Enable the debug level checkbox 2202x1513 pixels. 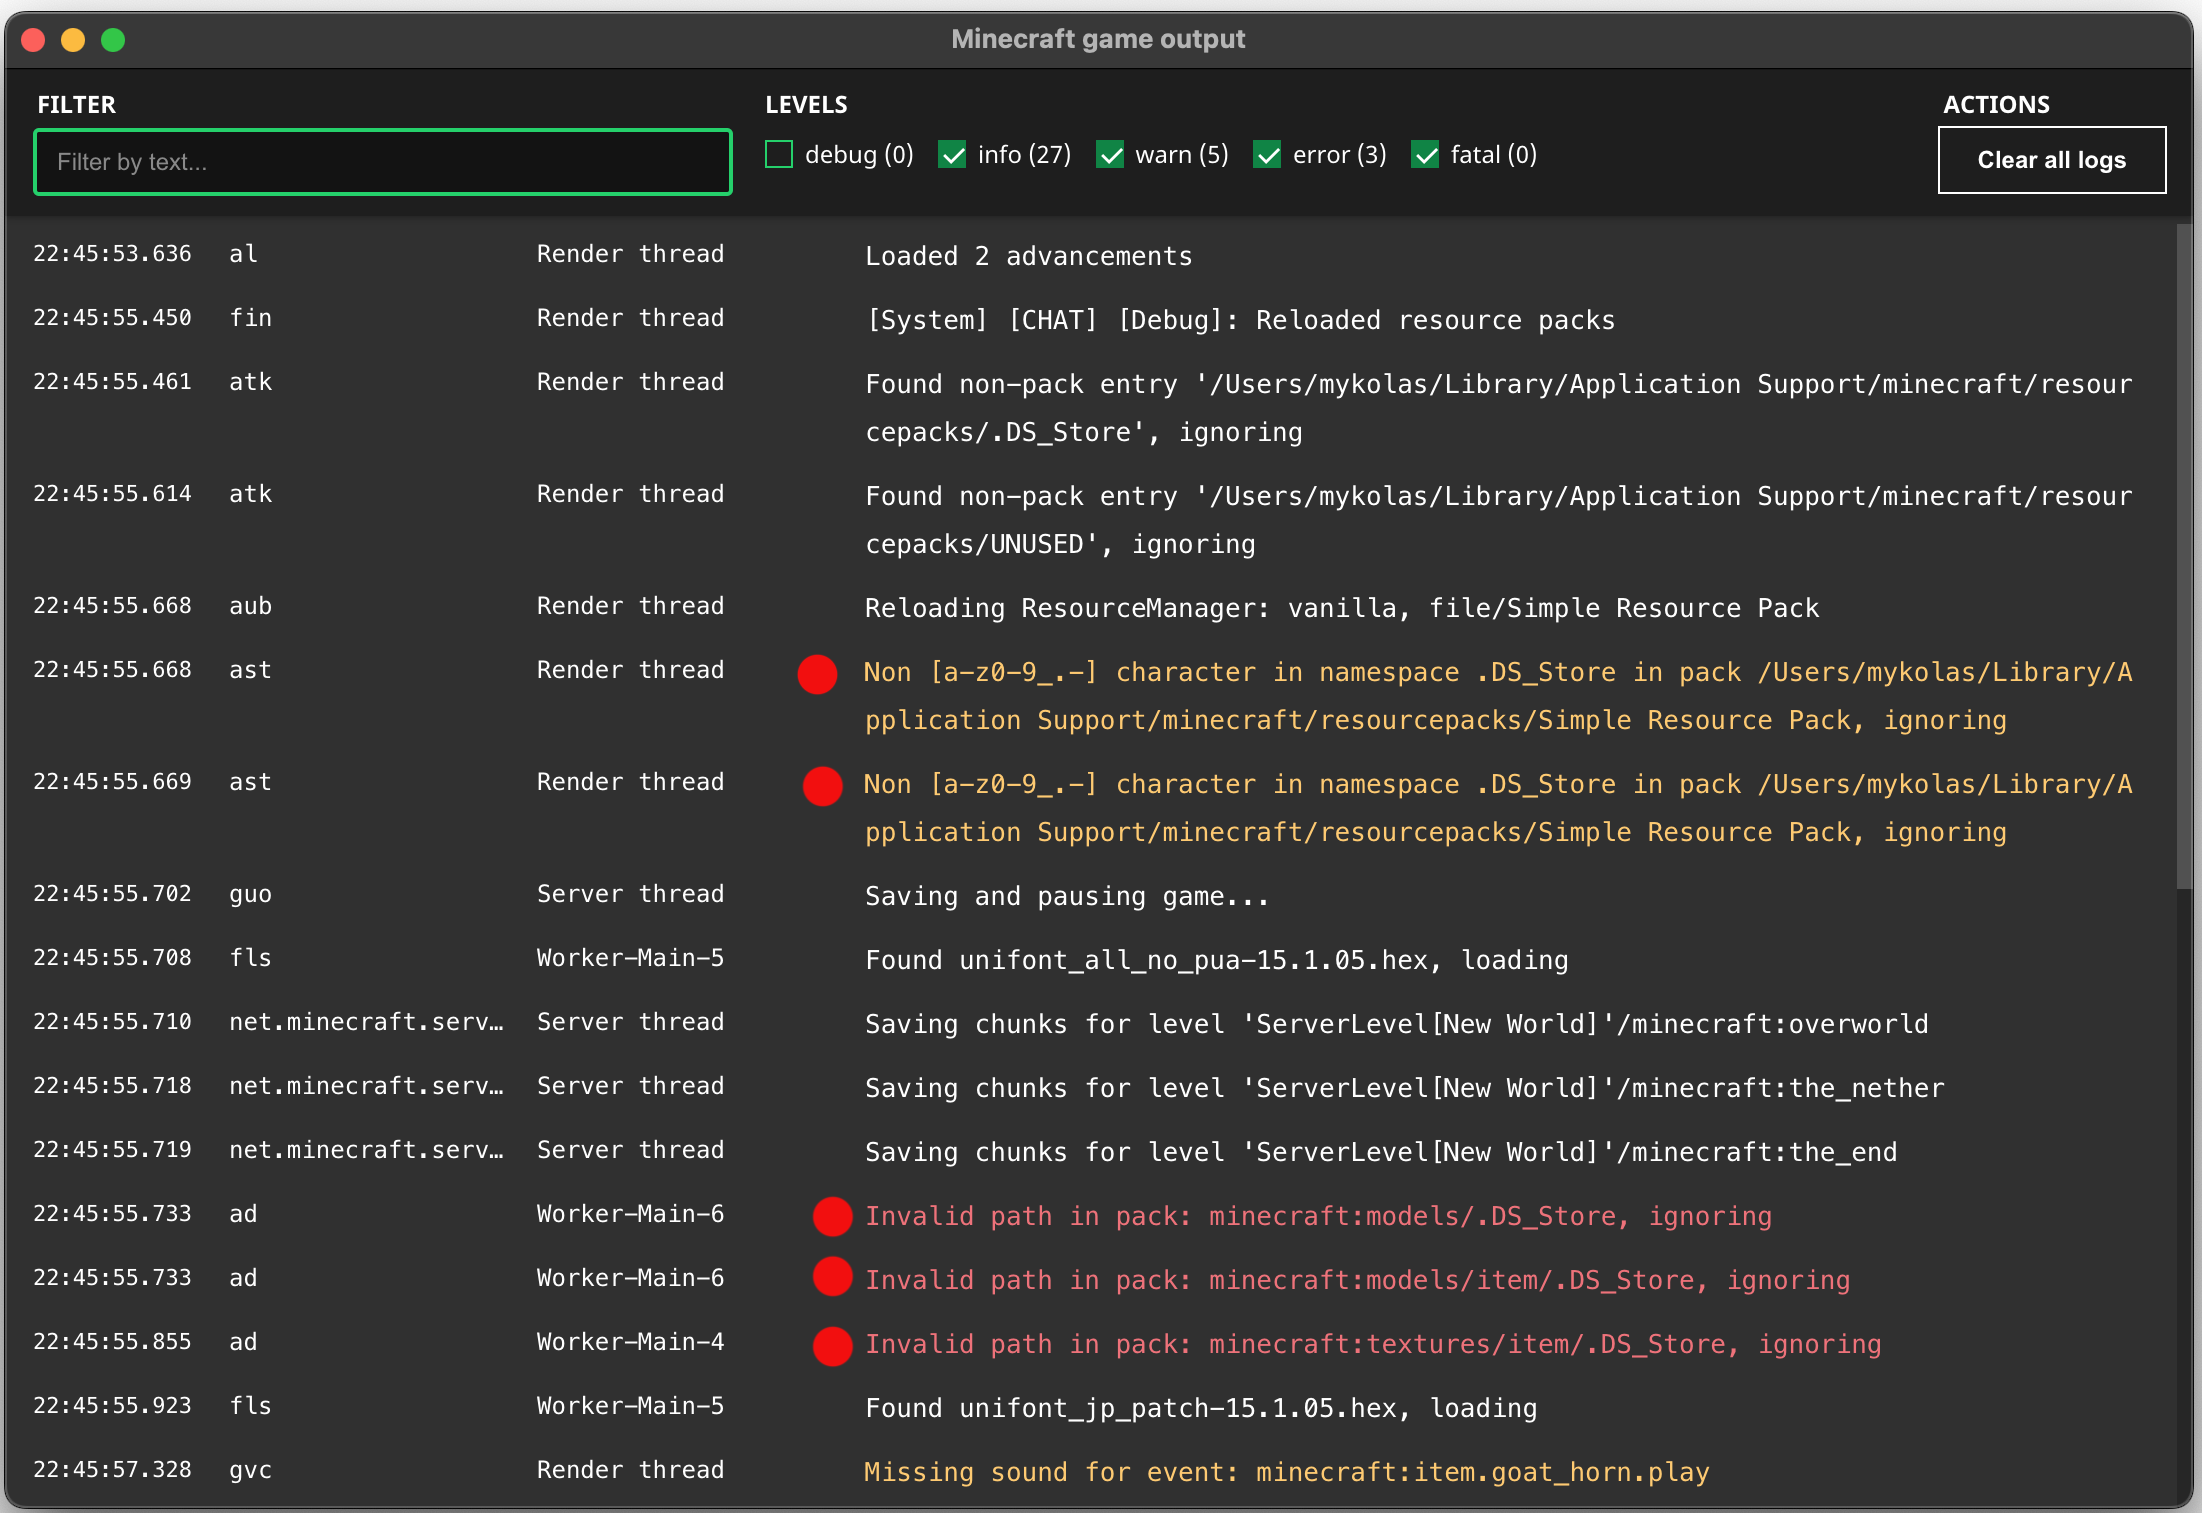pyautogui.click(x=779, y=155)
